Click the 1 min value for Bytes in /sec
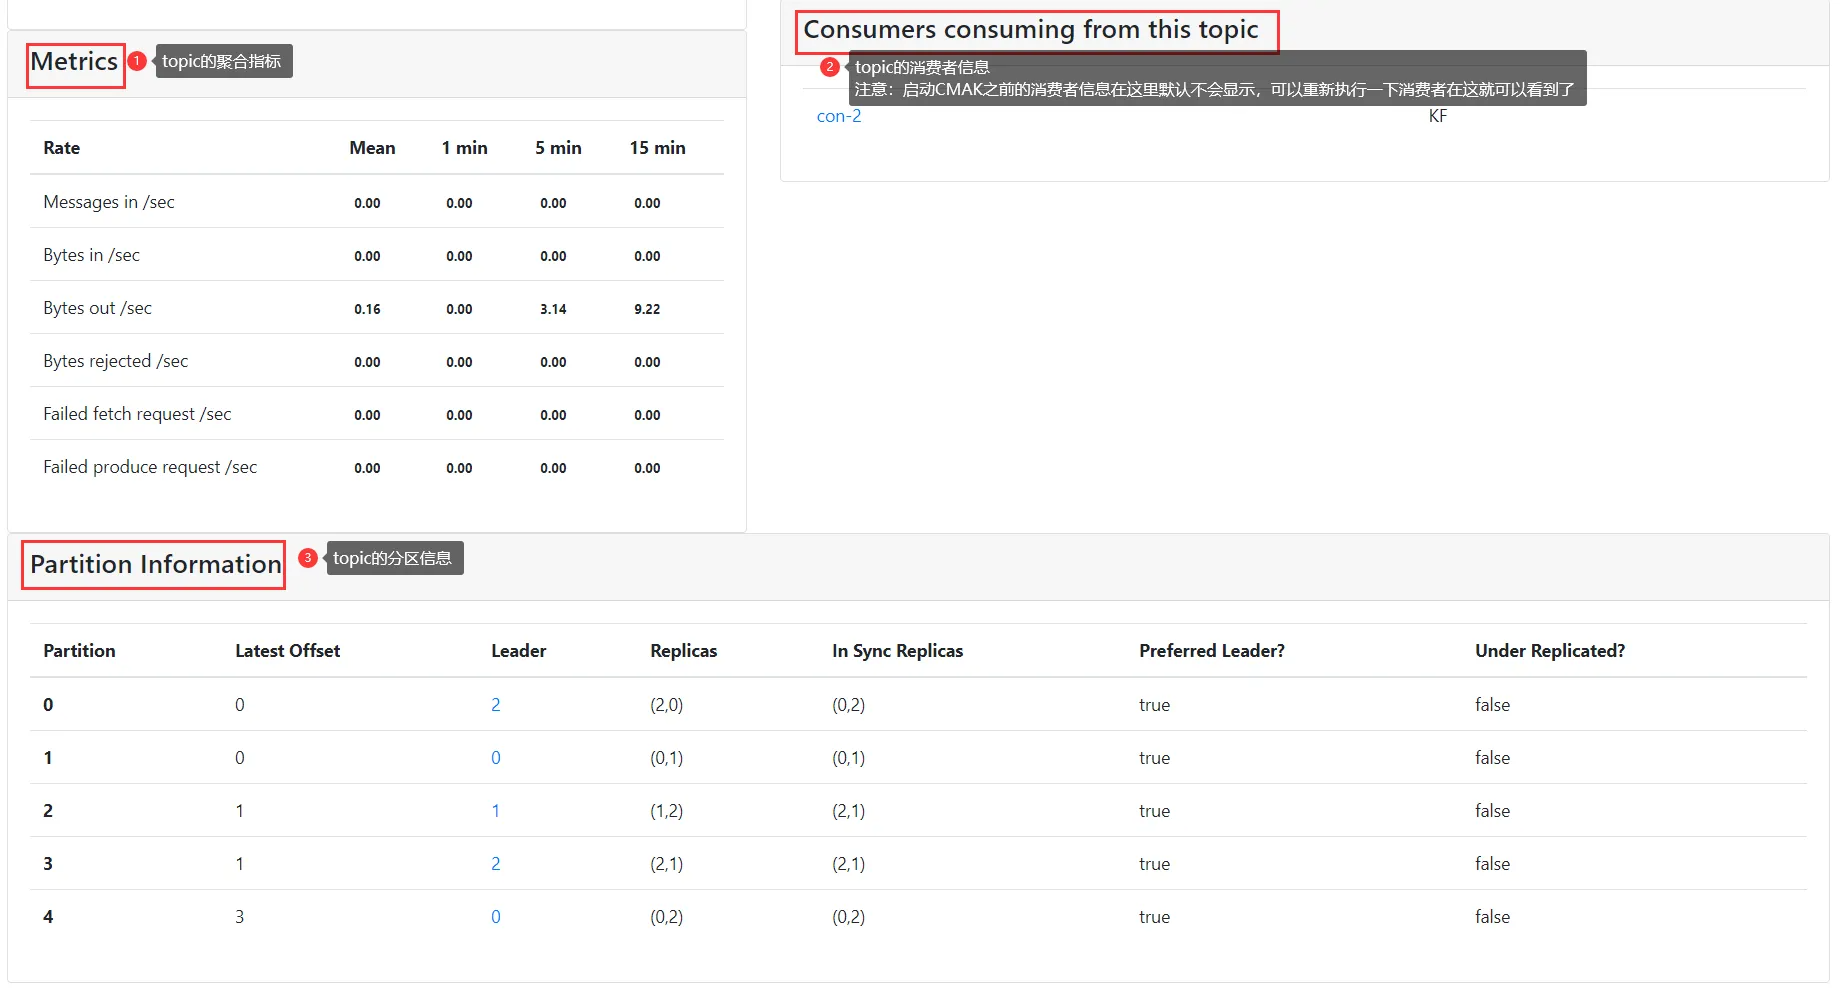 pyautogui.click(x=459, y=256)
